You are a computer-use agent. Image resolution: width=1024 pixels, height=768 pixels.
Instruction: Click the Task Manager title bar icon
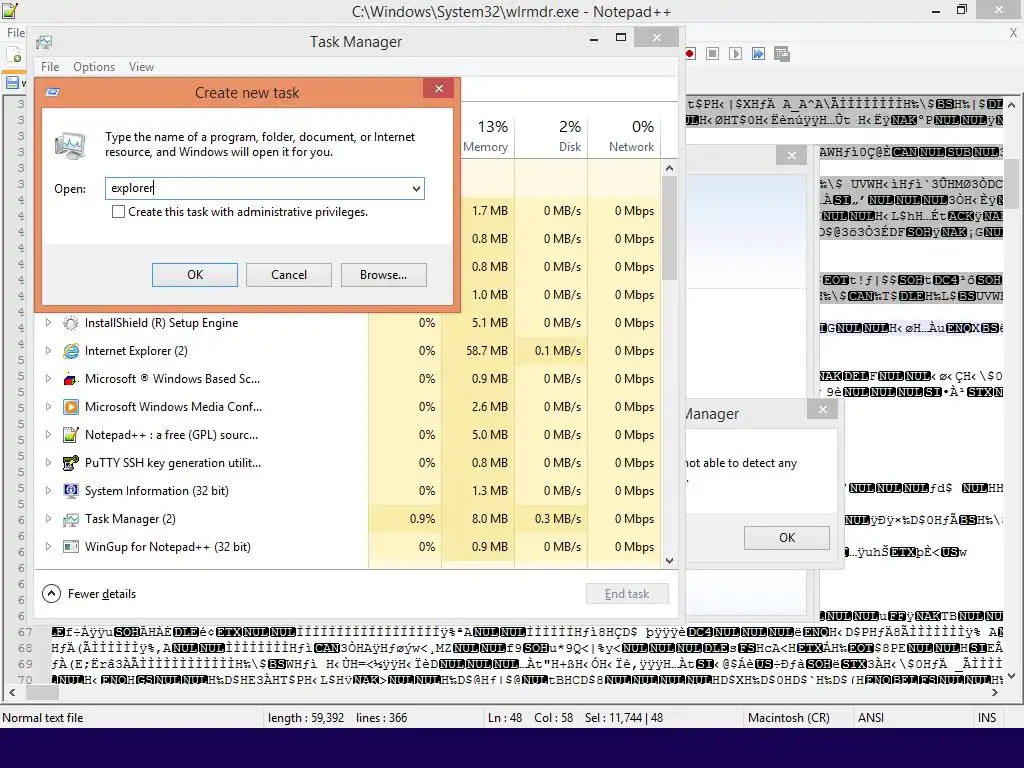point(44,42)
